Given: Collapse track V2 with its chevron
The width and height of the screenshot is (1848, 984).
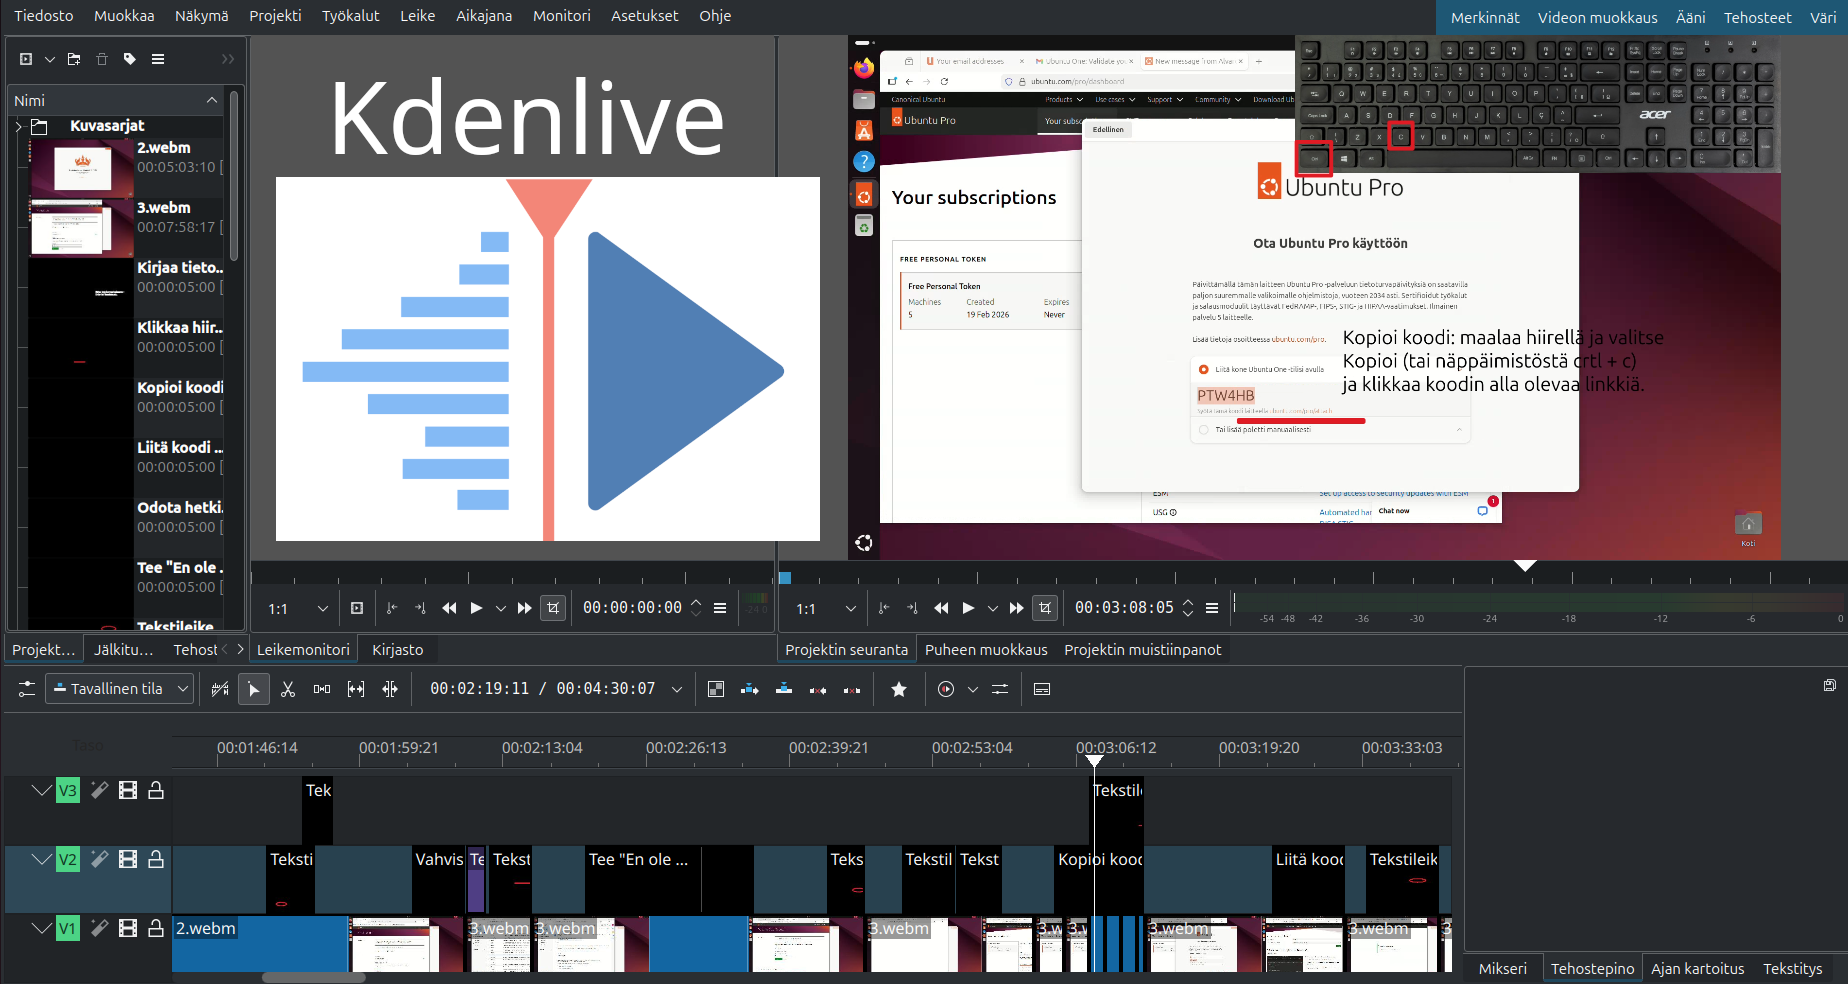Looking at the screenshot, I should tap(41, 859).
